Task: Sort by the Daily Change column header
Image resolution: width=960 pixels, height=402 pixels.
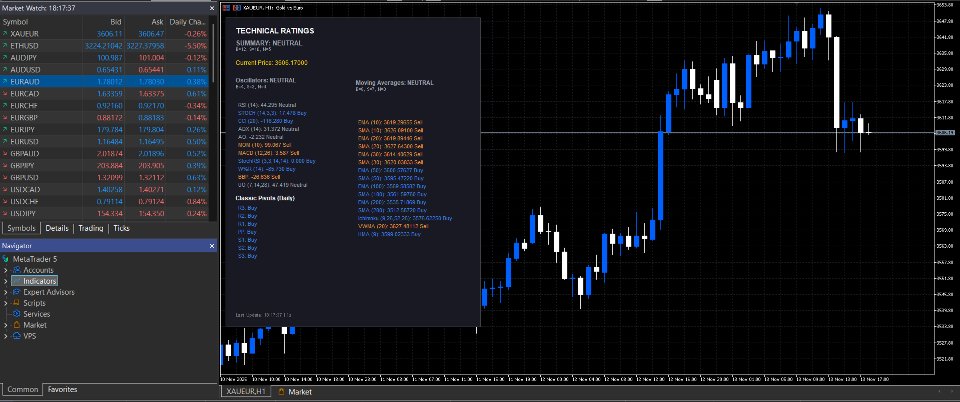Action: (187, 22)
